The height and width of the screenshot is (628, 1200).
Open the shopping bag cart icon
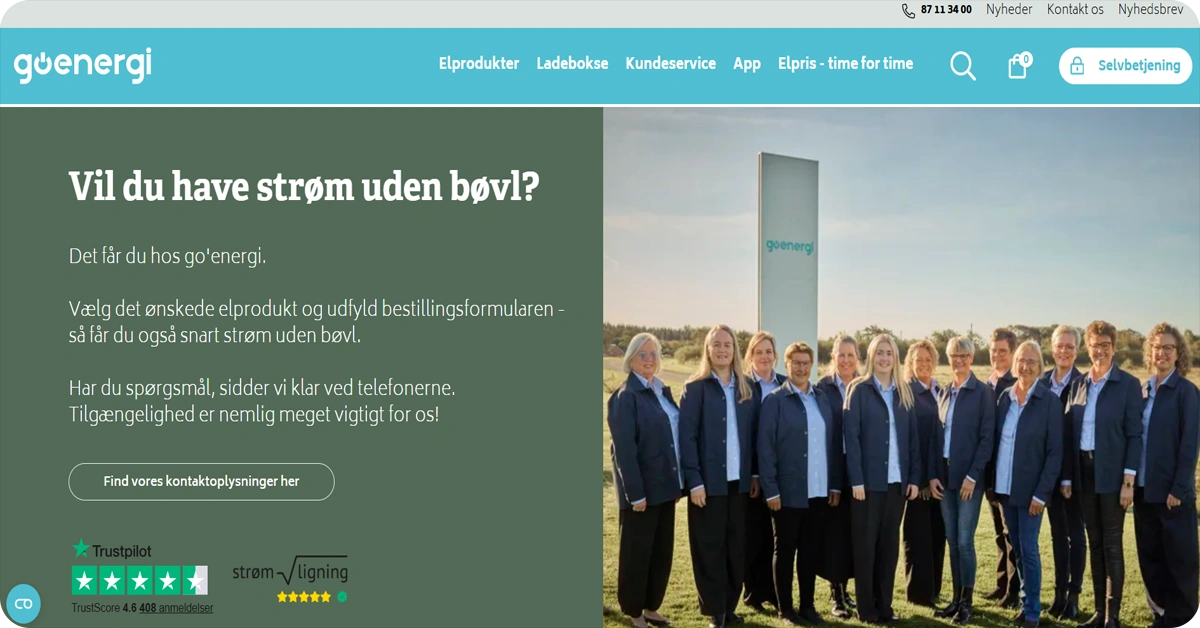click(1018, 66)
